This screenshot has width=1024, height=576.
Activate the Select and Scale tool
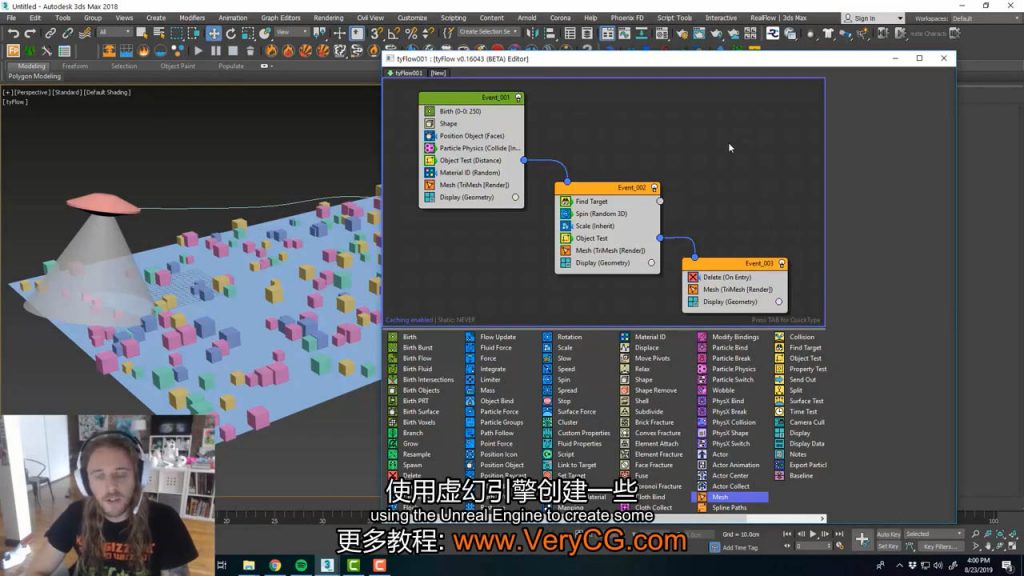pos(248,33)
